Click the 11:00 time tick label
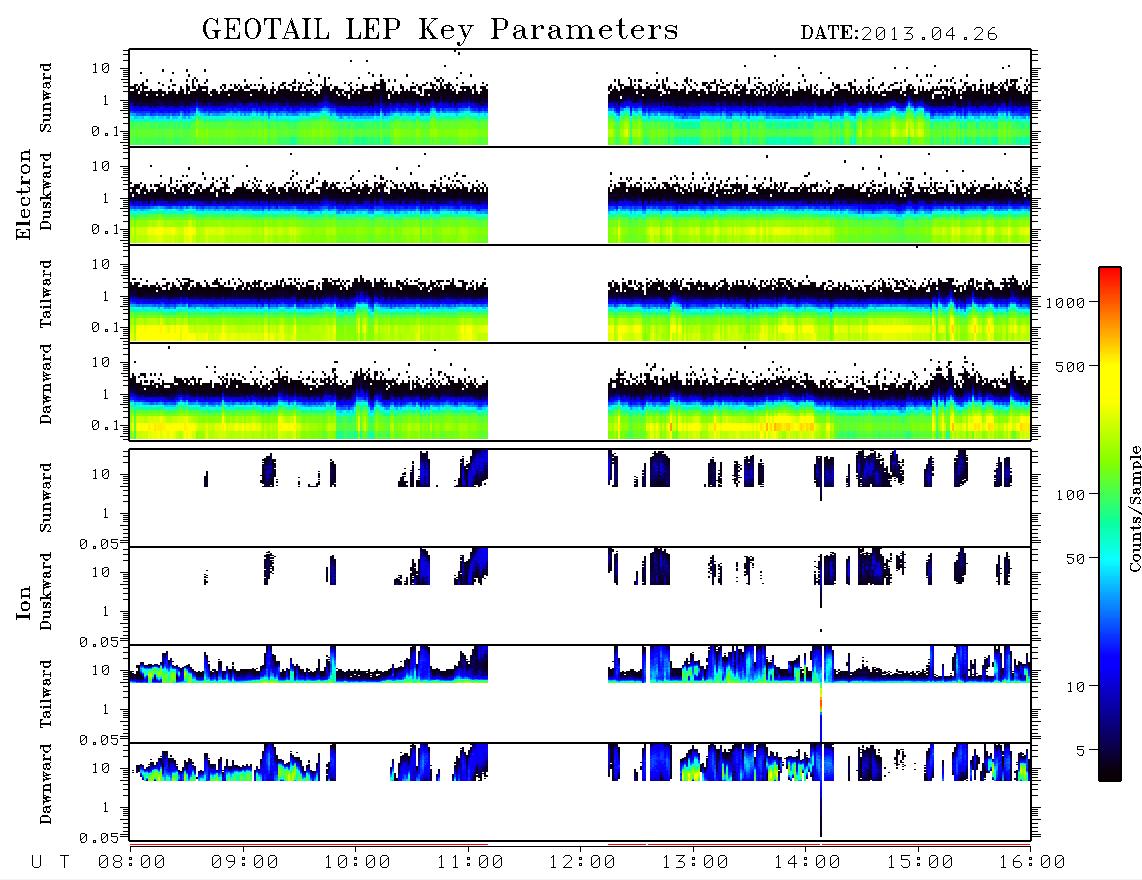1142x880 pixels. coord(470,863)
